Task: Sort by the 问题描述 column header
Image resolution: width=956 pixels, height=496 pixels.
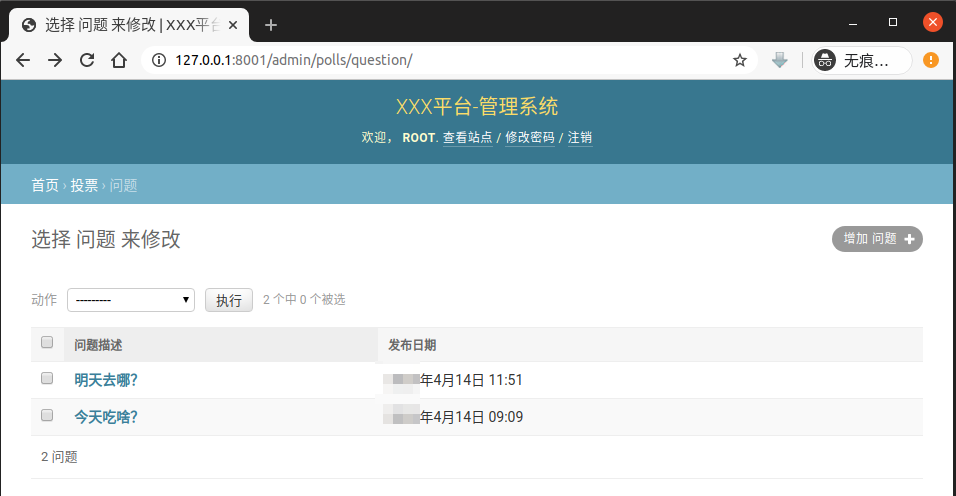Action: click(x=99, y=345)
